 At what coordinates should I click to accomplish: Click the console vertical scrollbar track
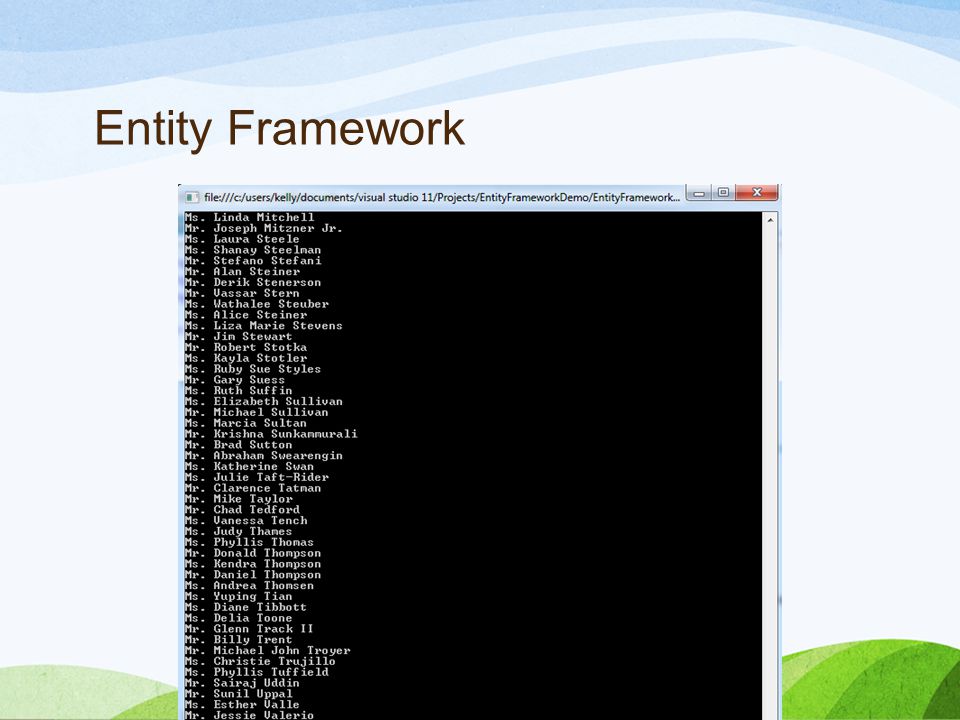[x=770, y=471]
